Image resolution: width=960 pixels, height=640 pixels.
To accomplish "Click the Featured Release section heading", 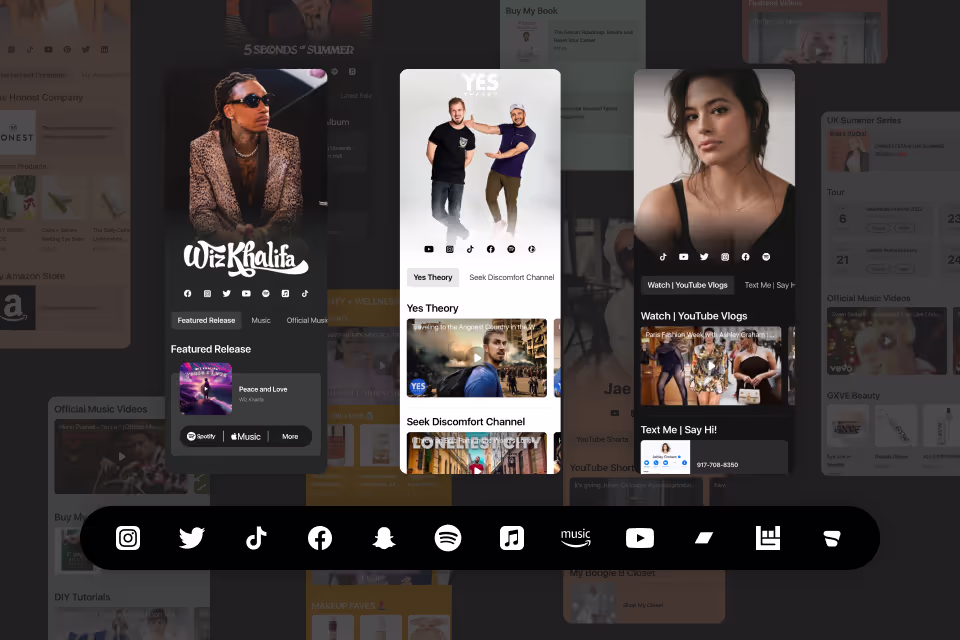I will coord(211,349).
